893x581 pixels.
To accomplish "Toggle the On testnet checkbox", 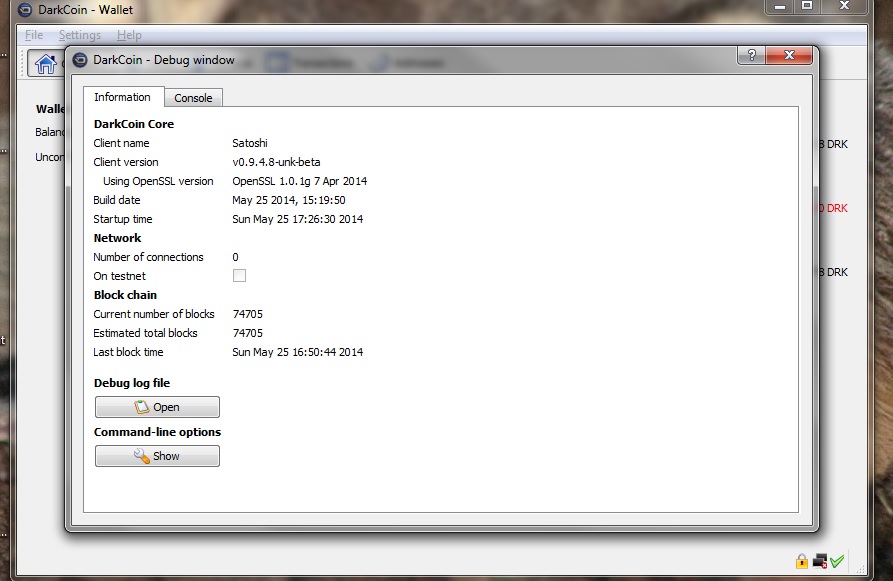I will (239, 276).
